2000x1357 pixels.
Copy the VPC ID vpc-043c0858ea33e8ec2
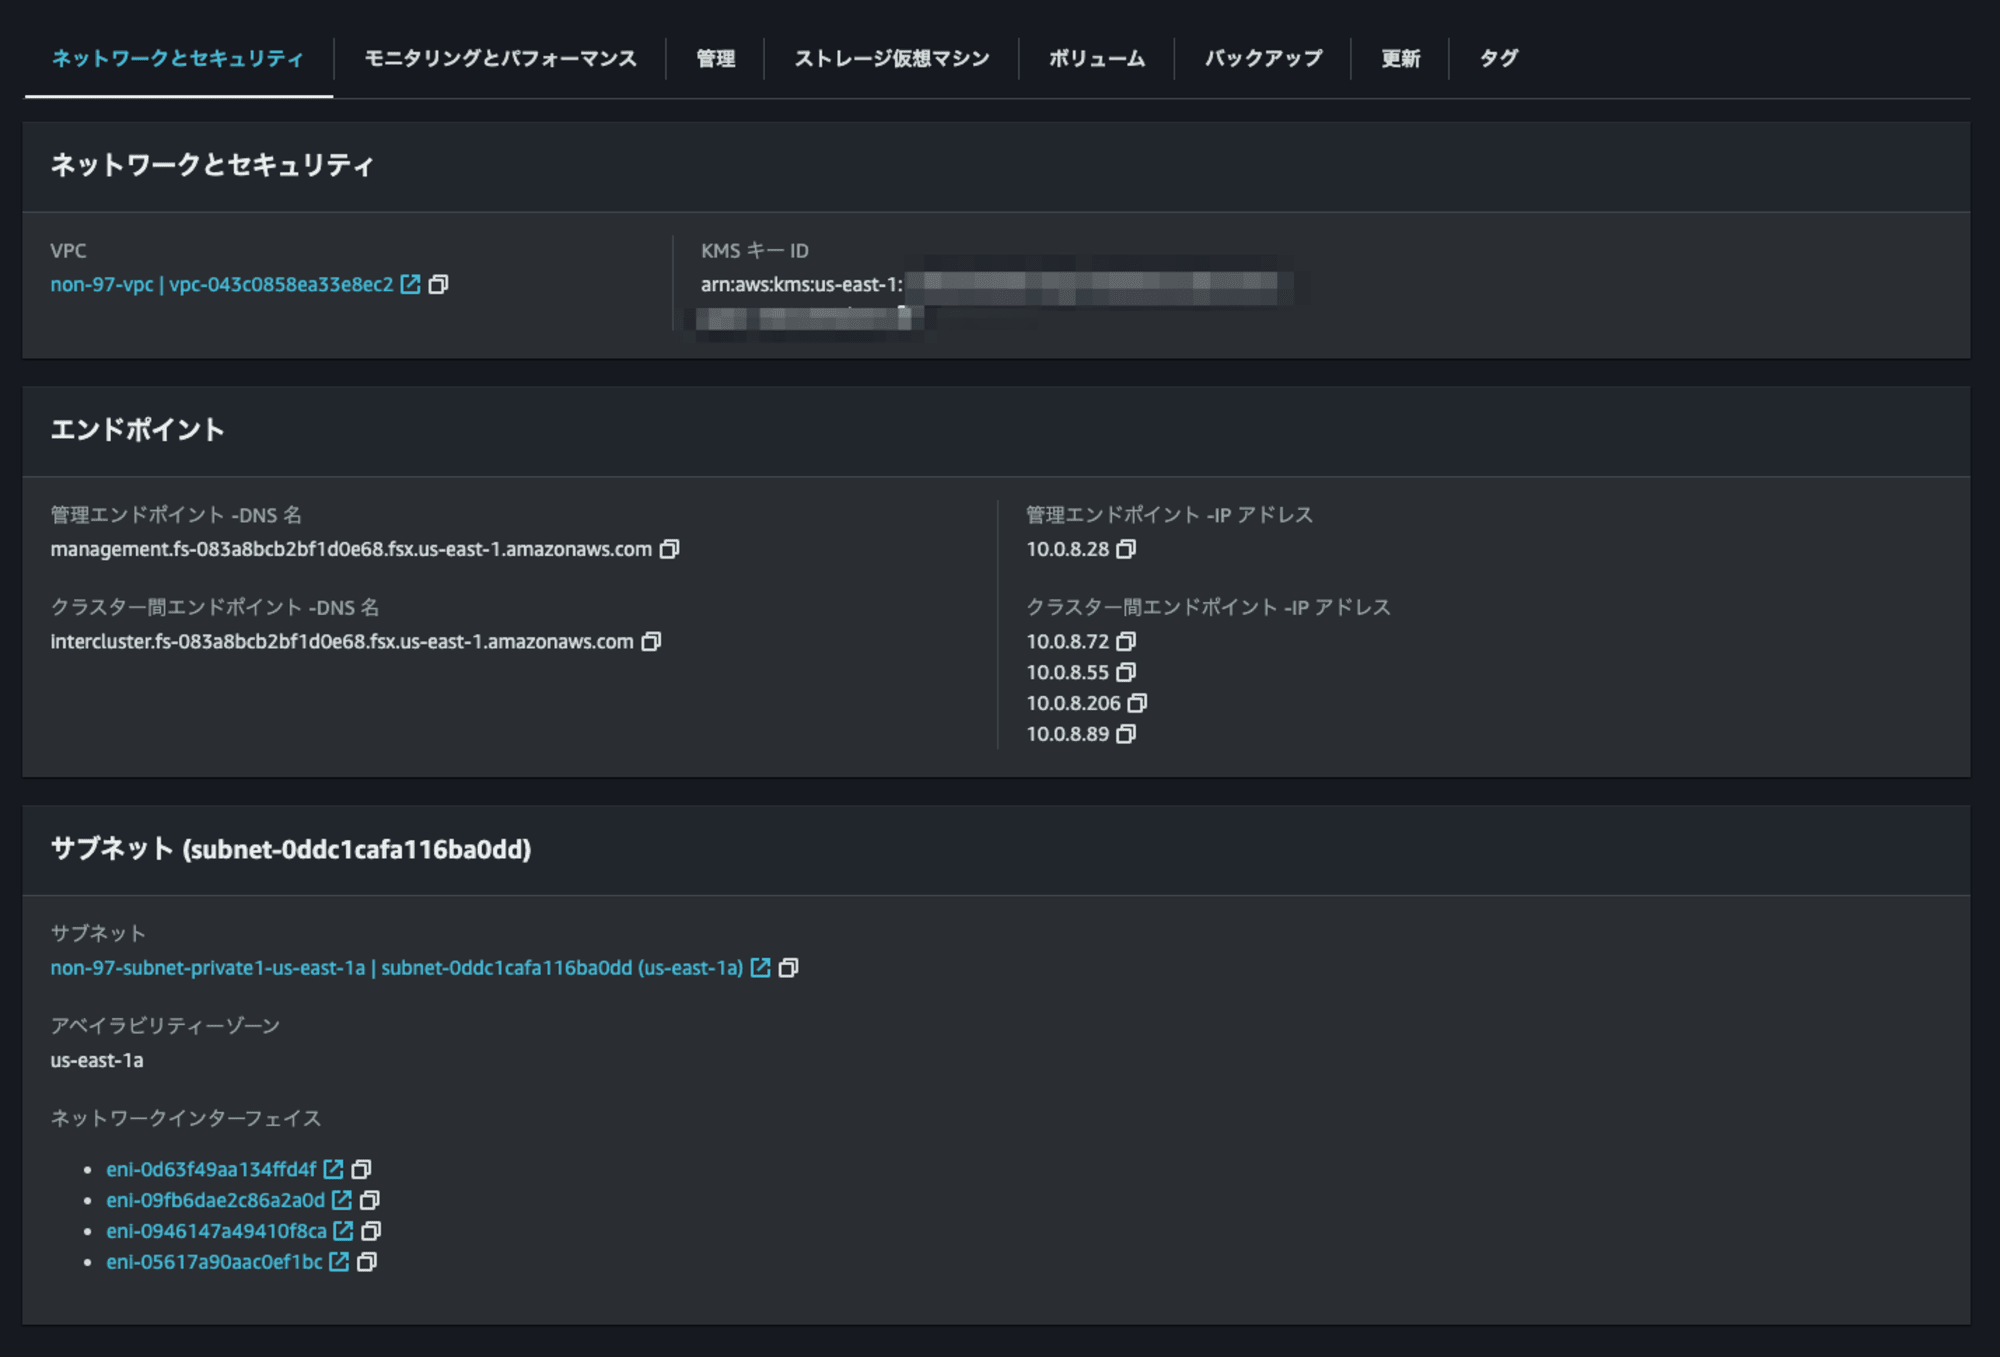438,285
